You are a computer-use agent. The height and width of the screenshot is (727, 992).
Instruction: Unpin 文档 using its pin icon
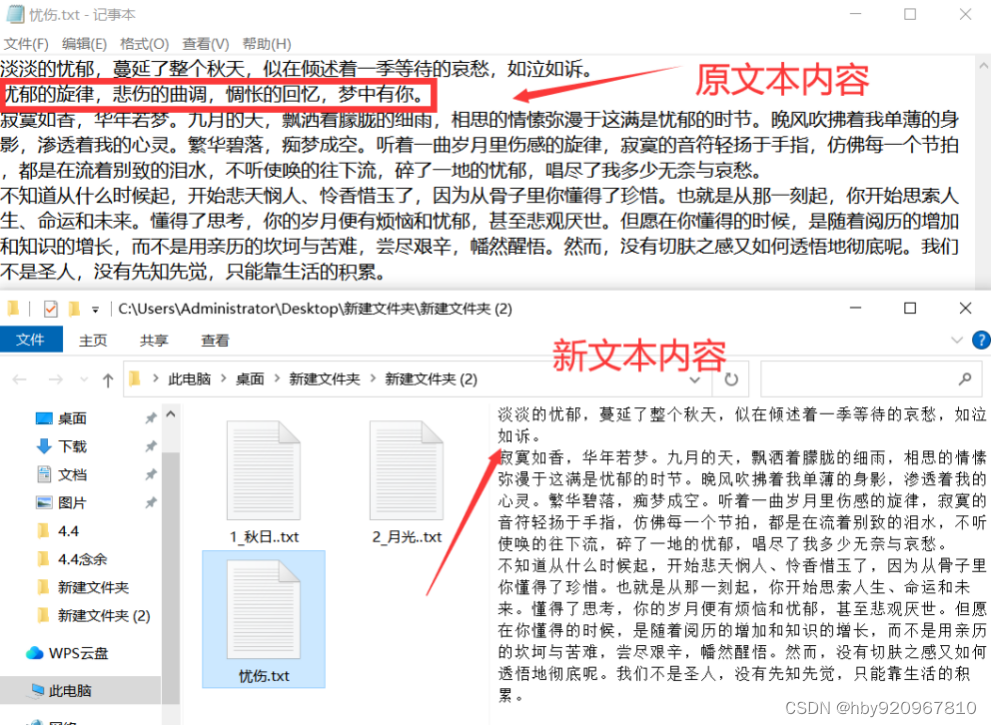[151, 475]
